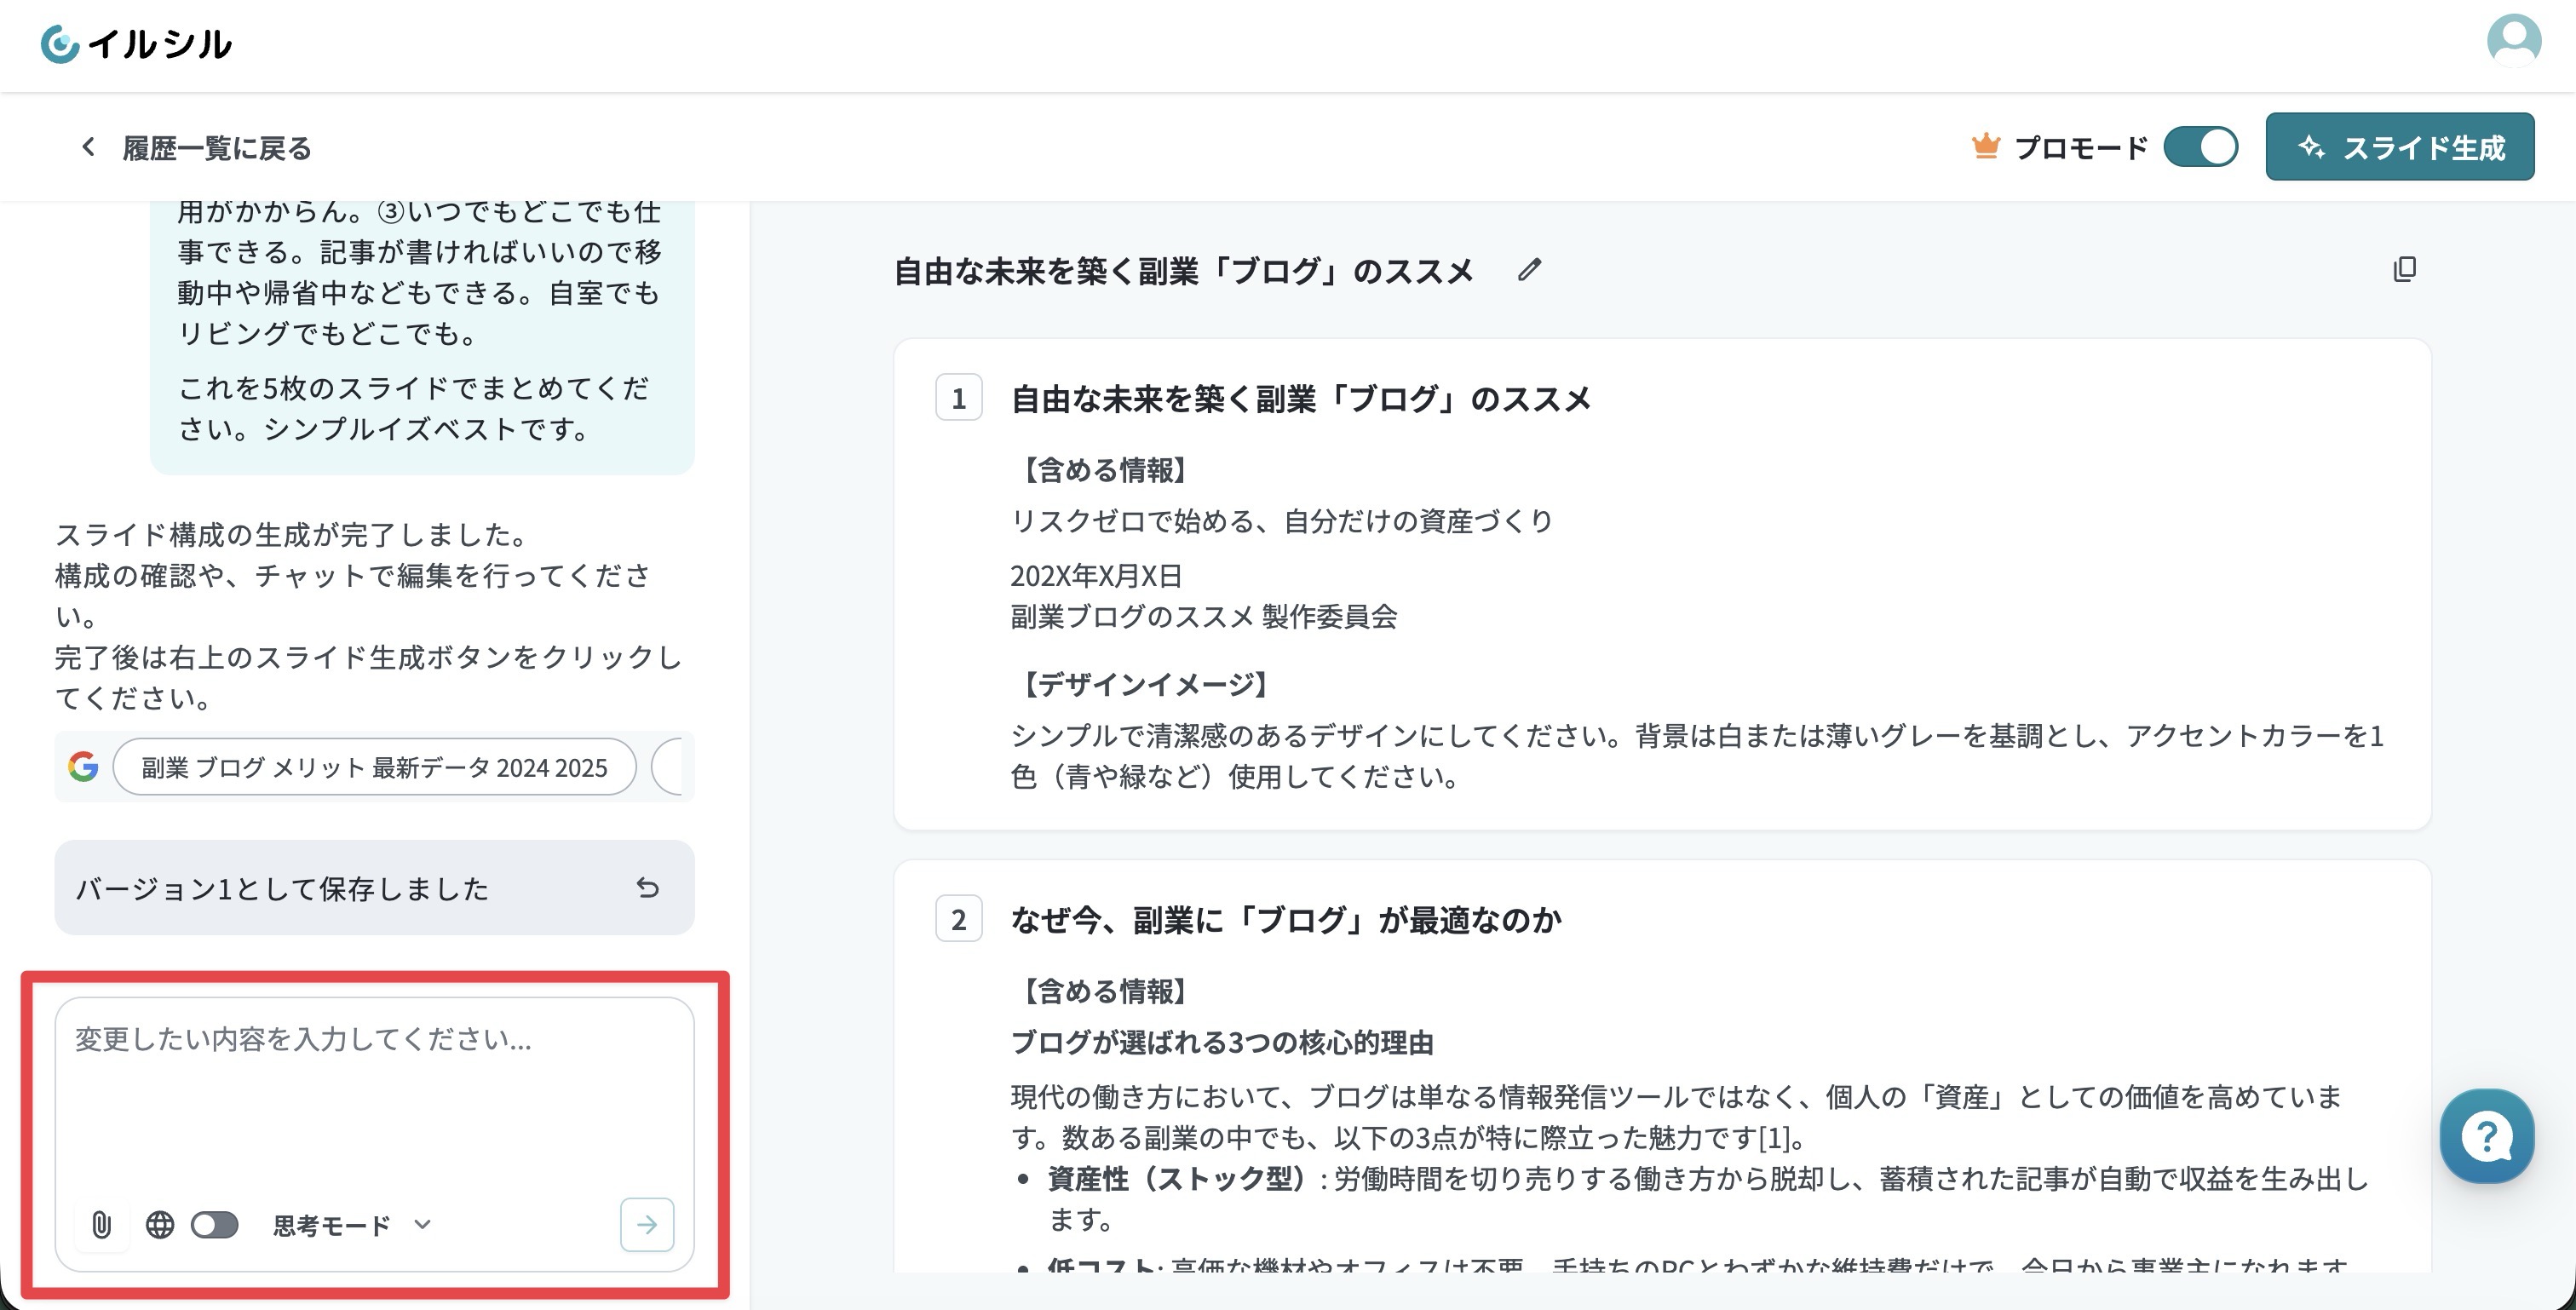Click the crown icon beside プロモード
This screenshot has height=1310, width=2576.
(x=1986, y=147)
